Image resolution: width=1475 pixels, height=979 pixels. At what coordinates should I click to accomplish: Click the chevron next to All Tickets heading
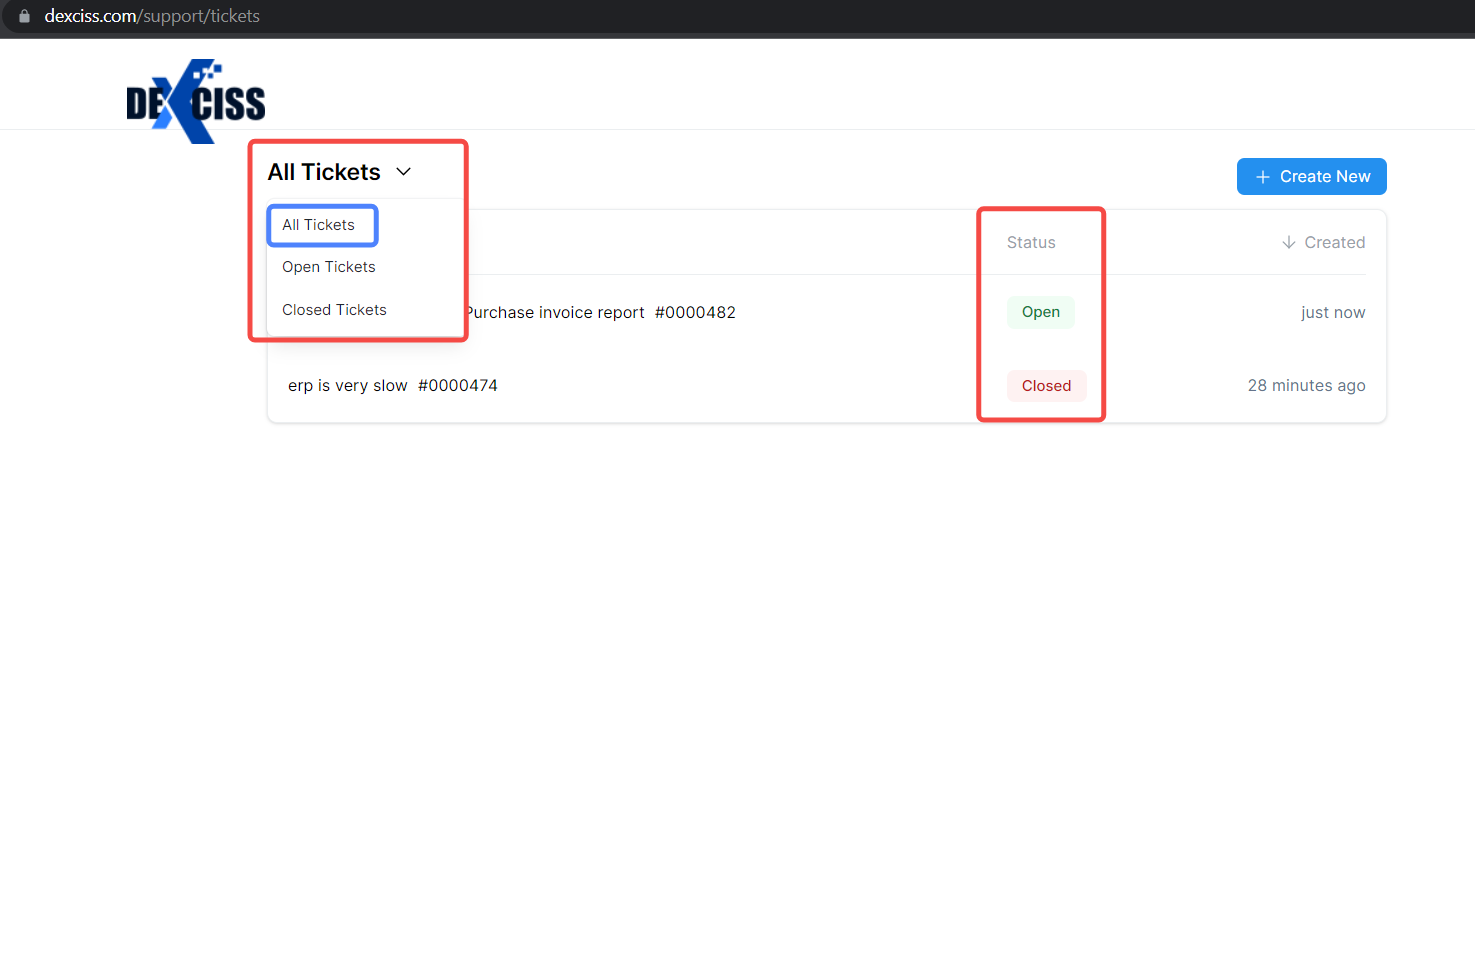(x=404, y=172)
